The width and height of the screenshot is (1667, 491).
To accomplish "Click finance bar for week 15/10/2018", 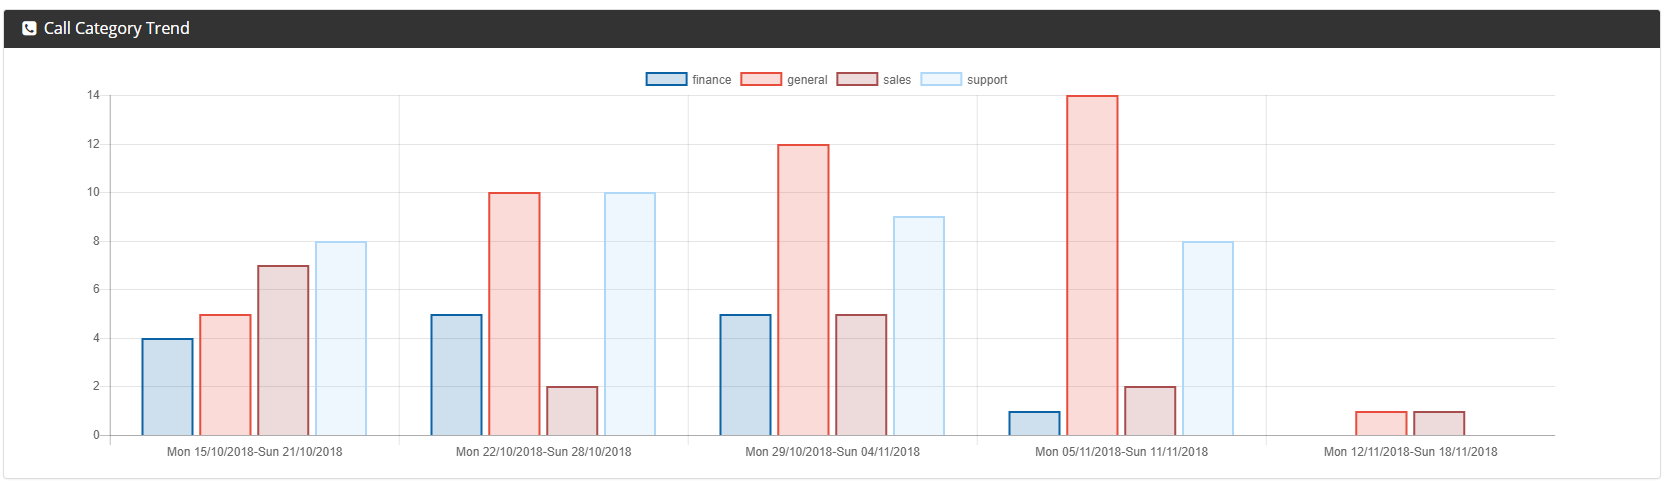I will point(167,387).
